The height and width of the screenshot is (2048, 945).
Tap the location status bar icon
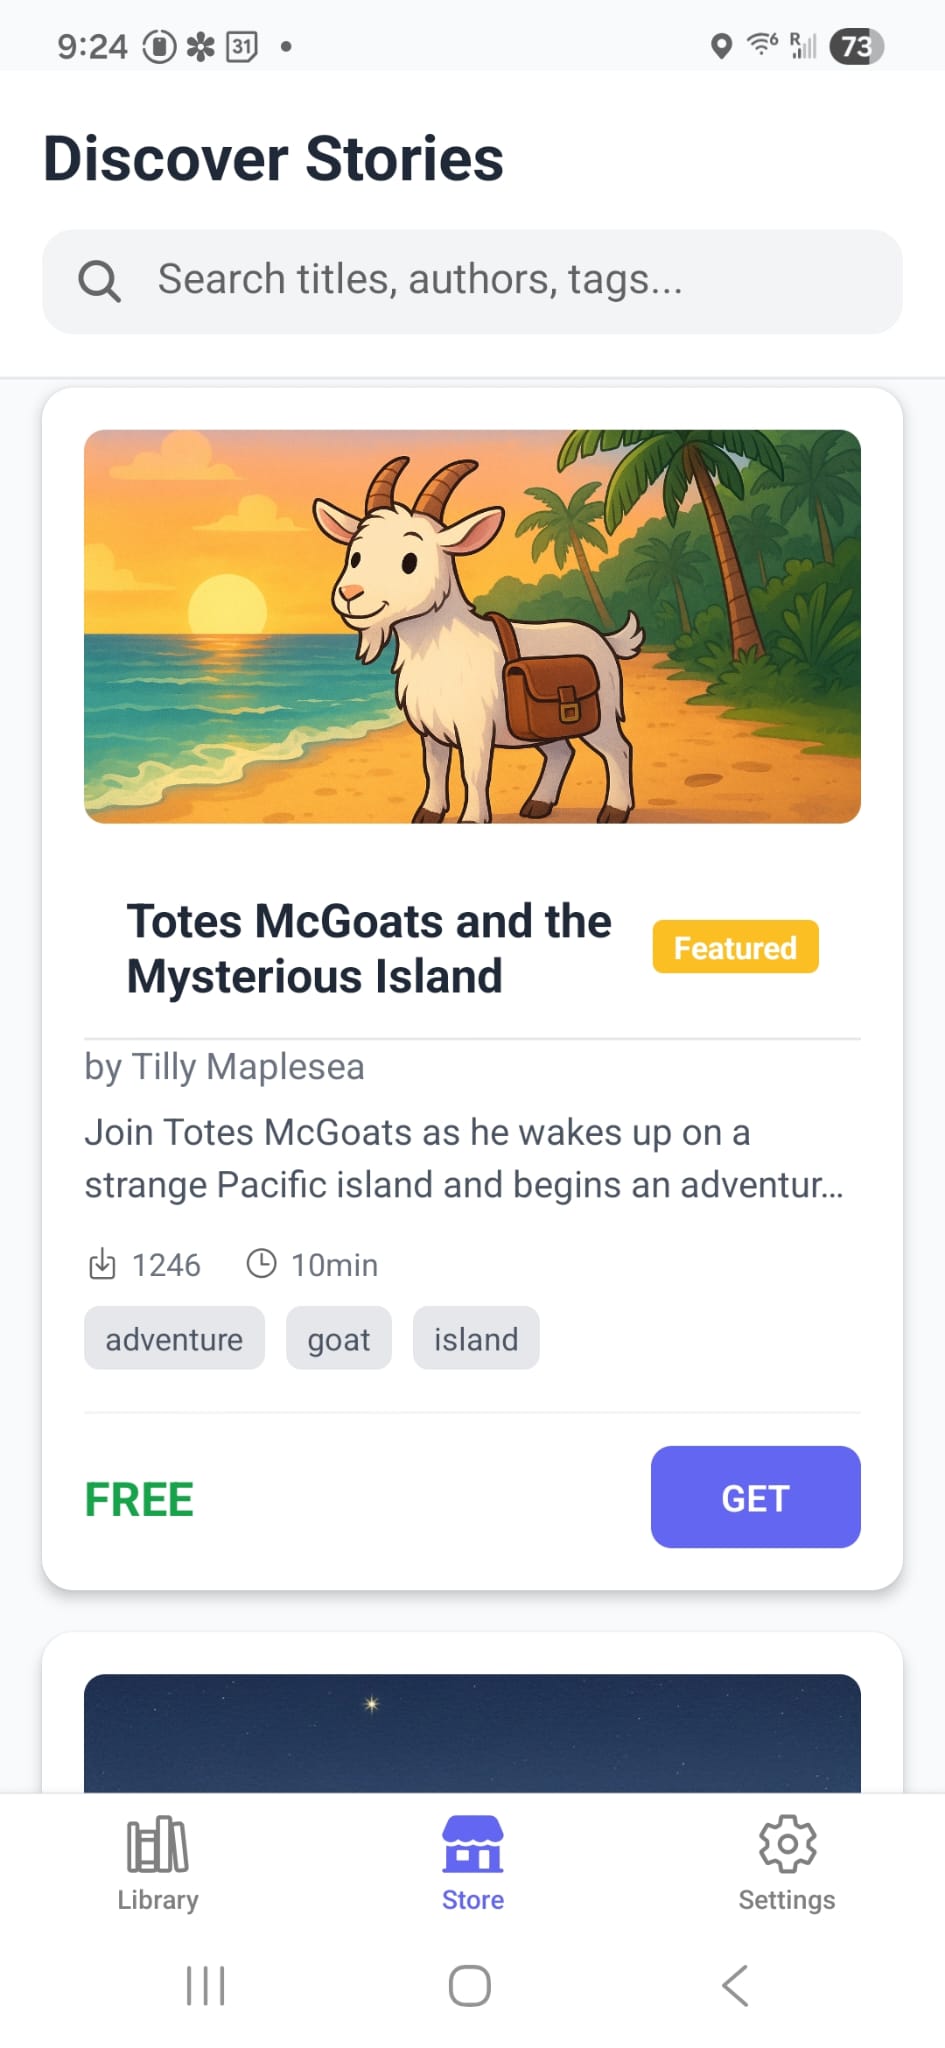pyautogui.click(x=720, y=46)
